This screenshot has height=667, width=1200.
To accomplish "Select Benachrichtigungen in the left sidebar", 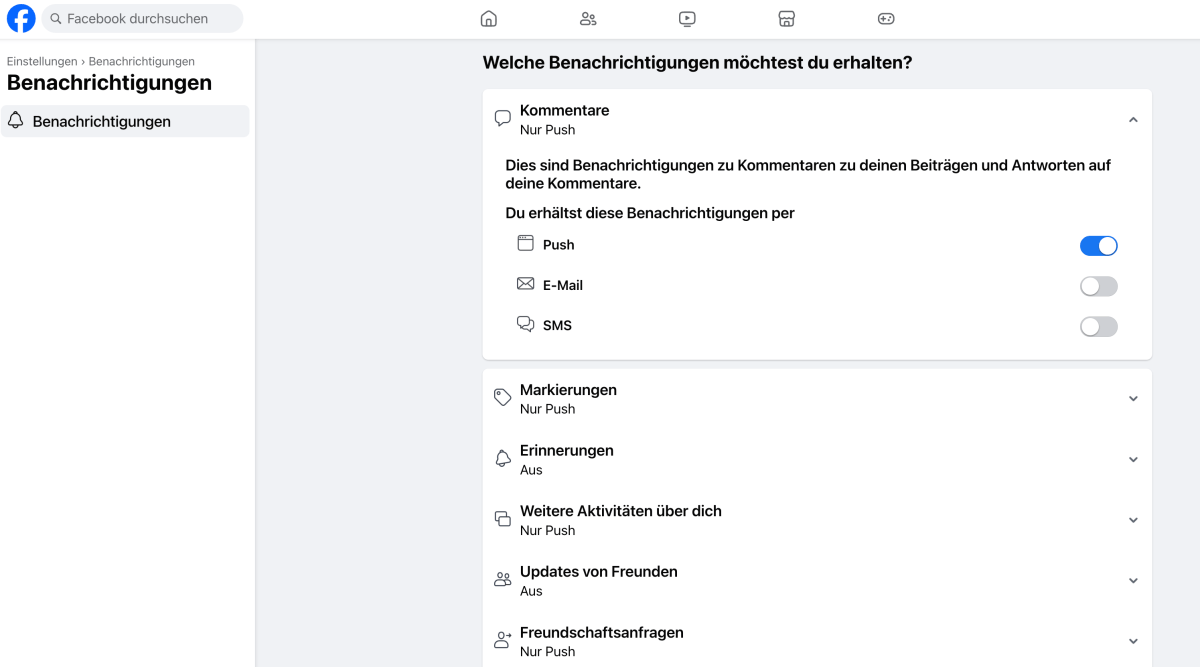I will click(x=125, y=121).
